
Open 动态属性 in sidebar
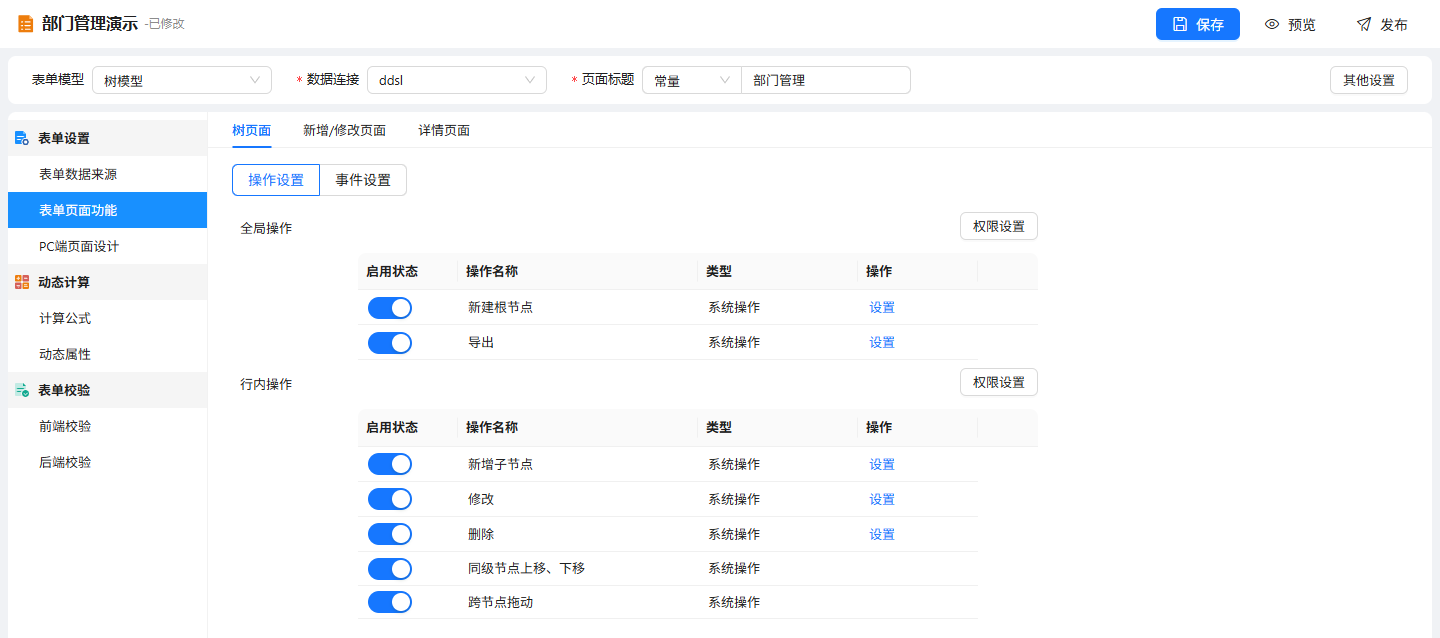[x=107, y=354]
